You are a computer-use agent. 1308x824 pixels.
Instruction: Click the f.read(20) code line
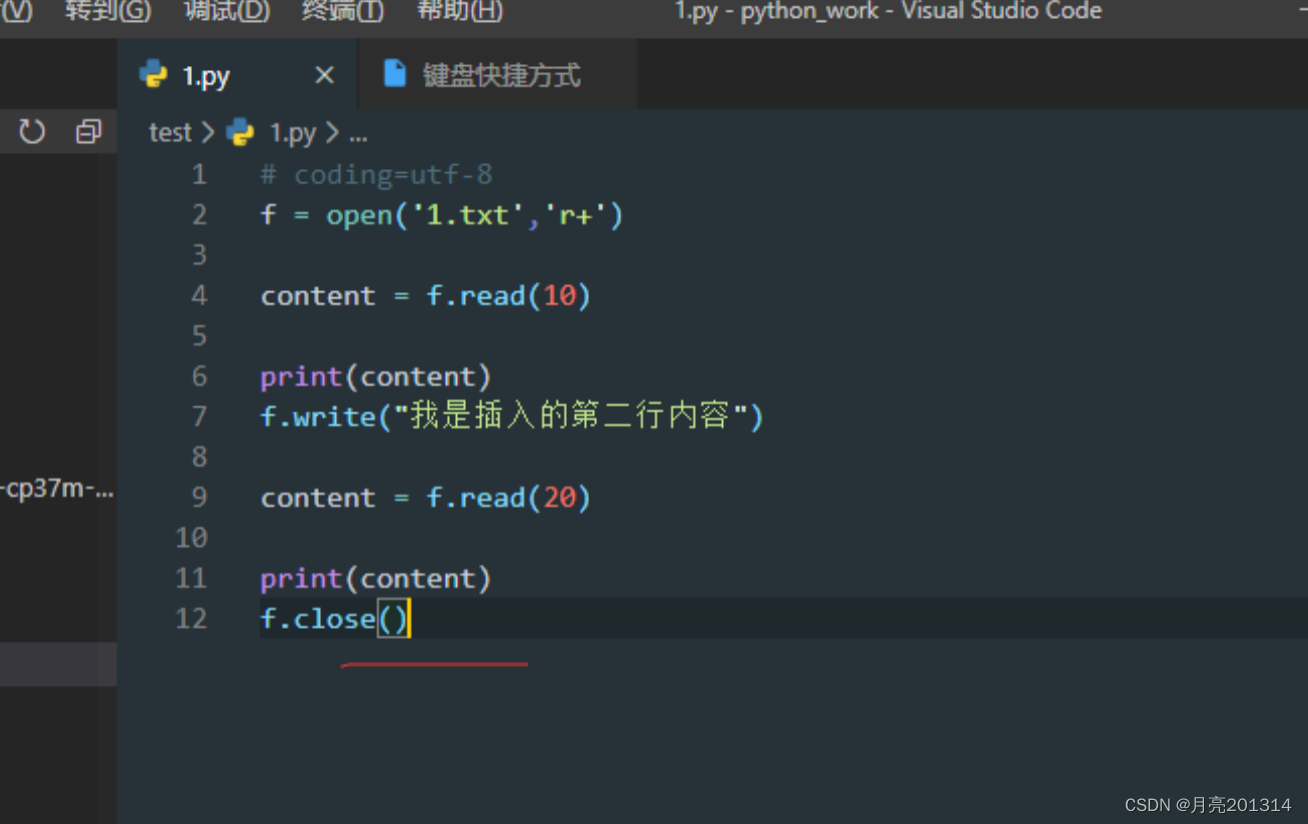tap(426, 498)
